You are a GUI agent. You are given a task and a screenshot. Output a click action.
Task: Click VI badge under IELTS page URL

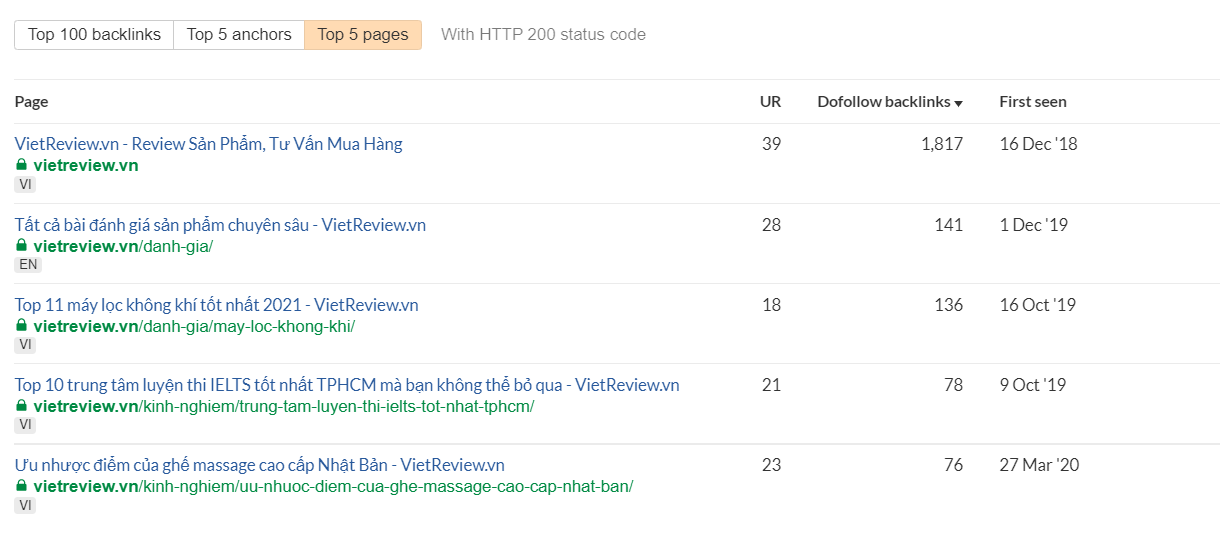pyautogui.click(x=25, y=425)
